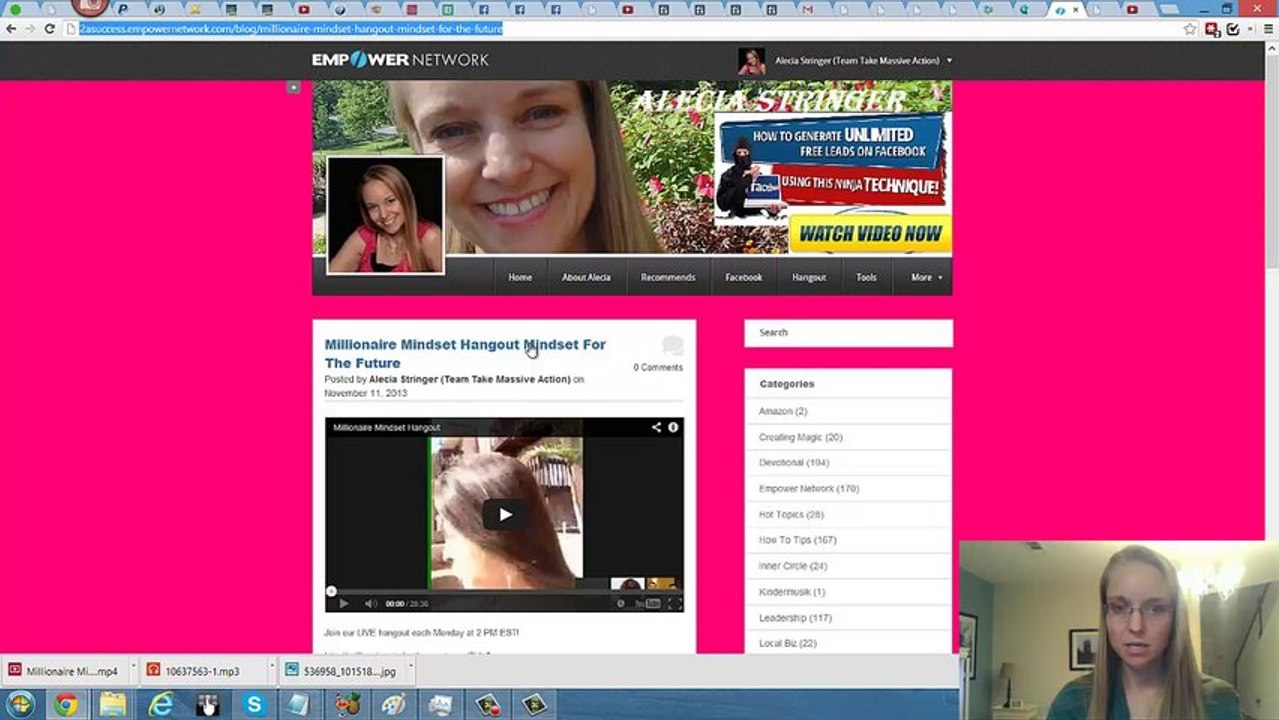This screenshot has width=1279, height=720.
Task: Open the How To Tips (167) category
Action: point(797,540)
